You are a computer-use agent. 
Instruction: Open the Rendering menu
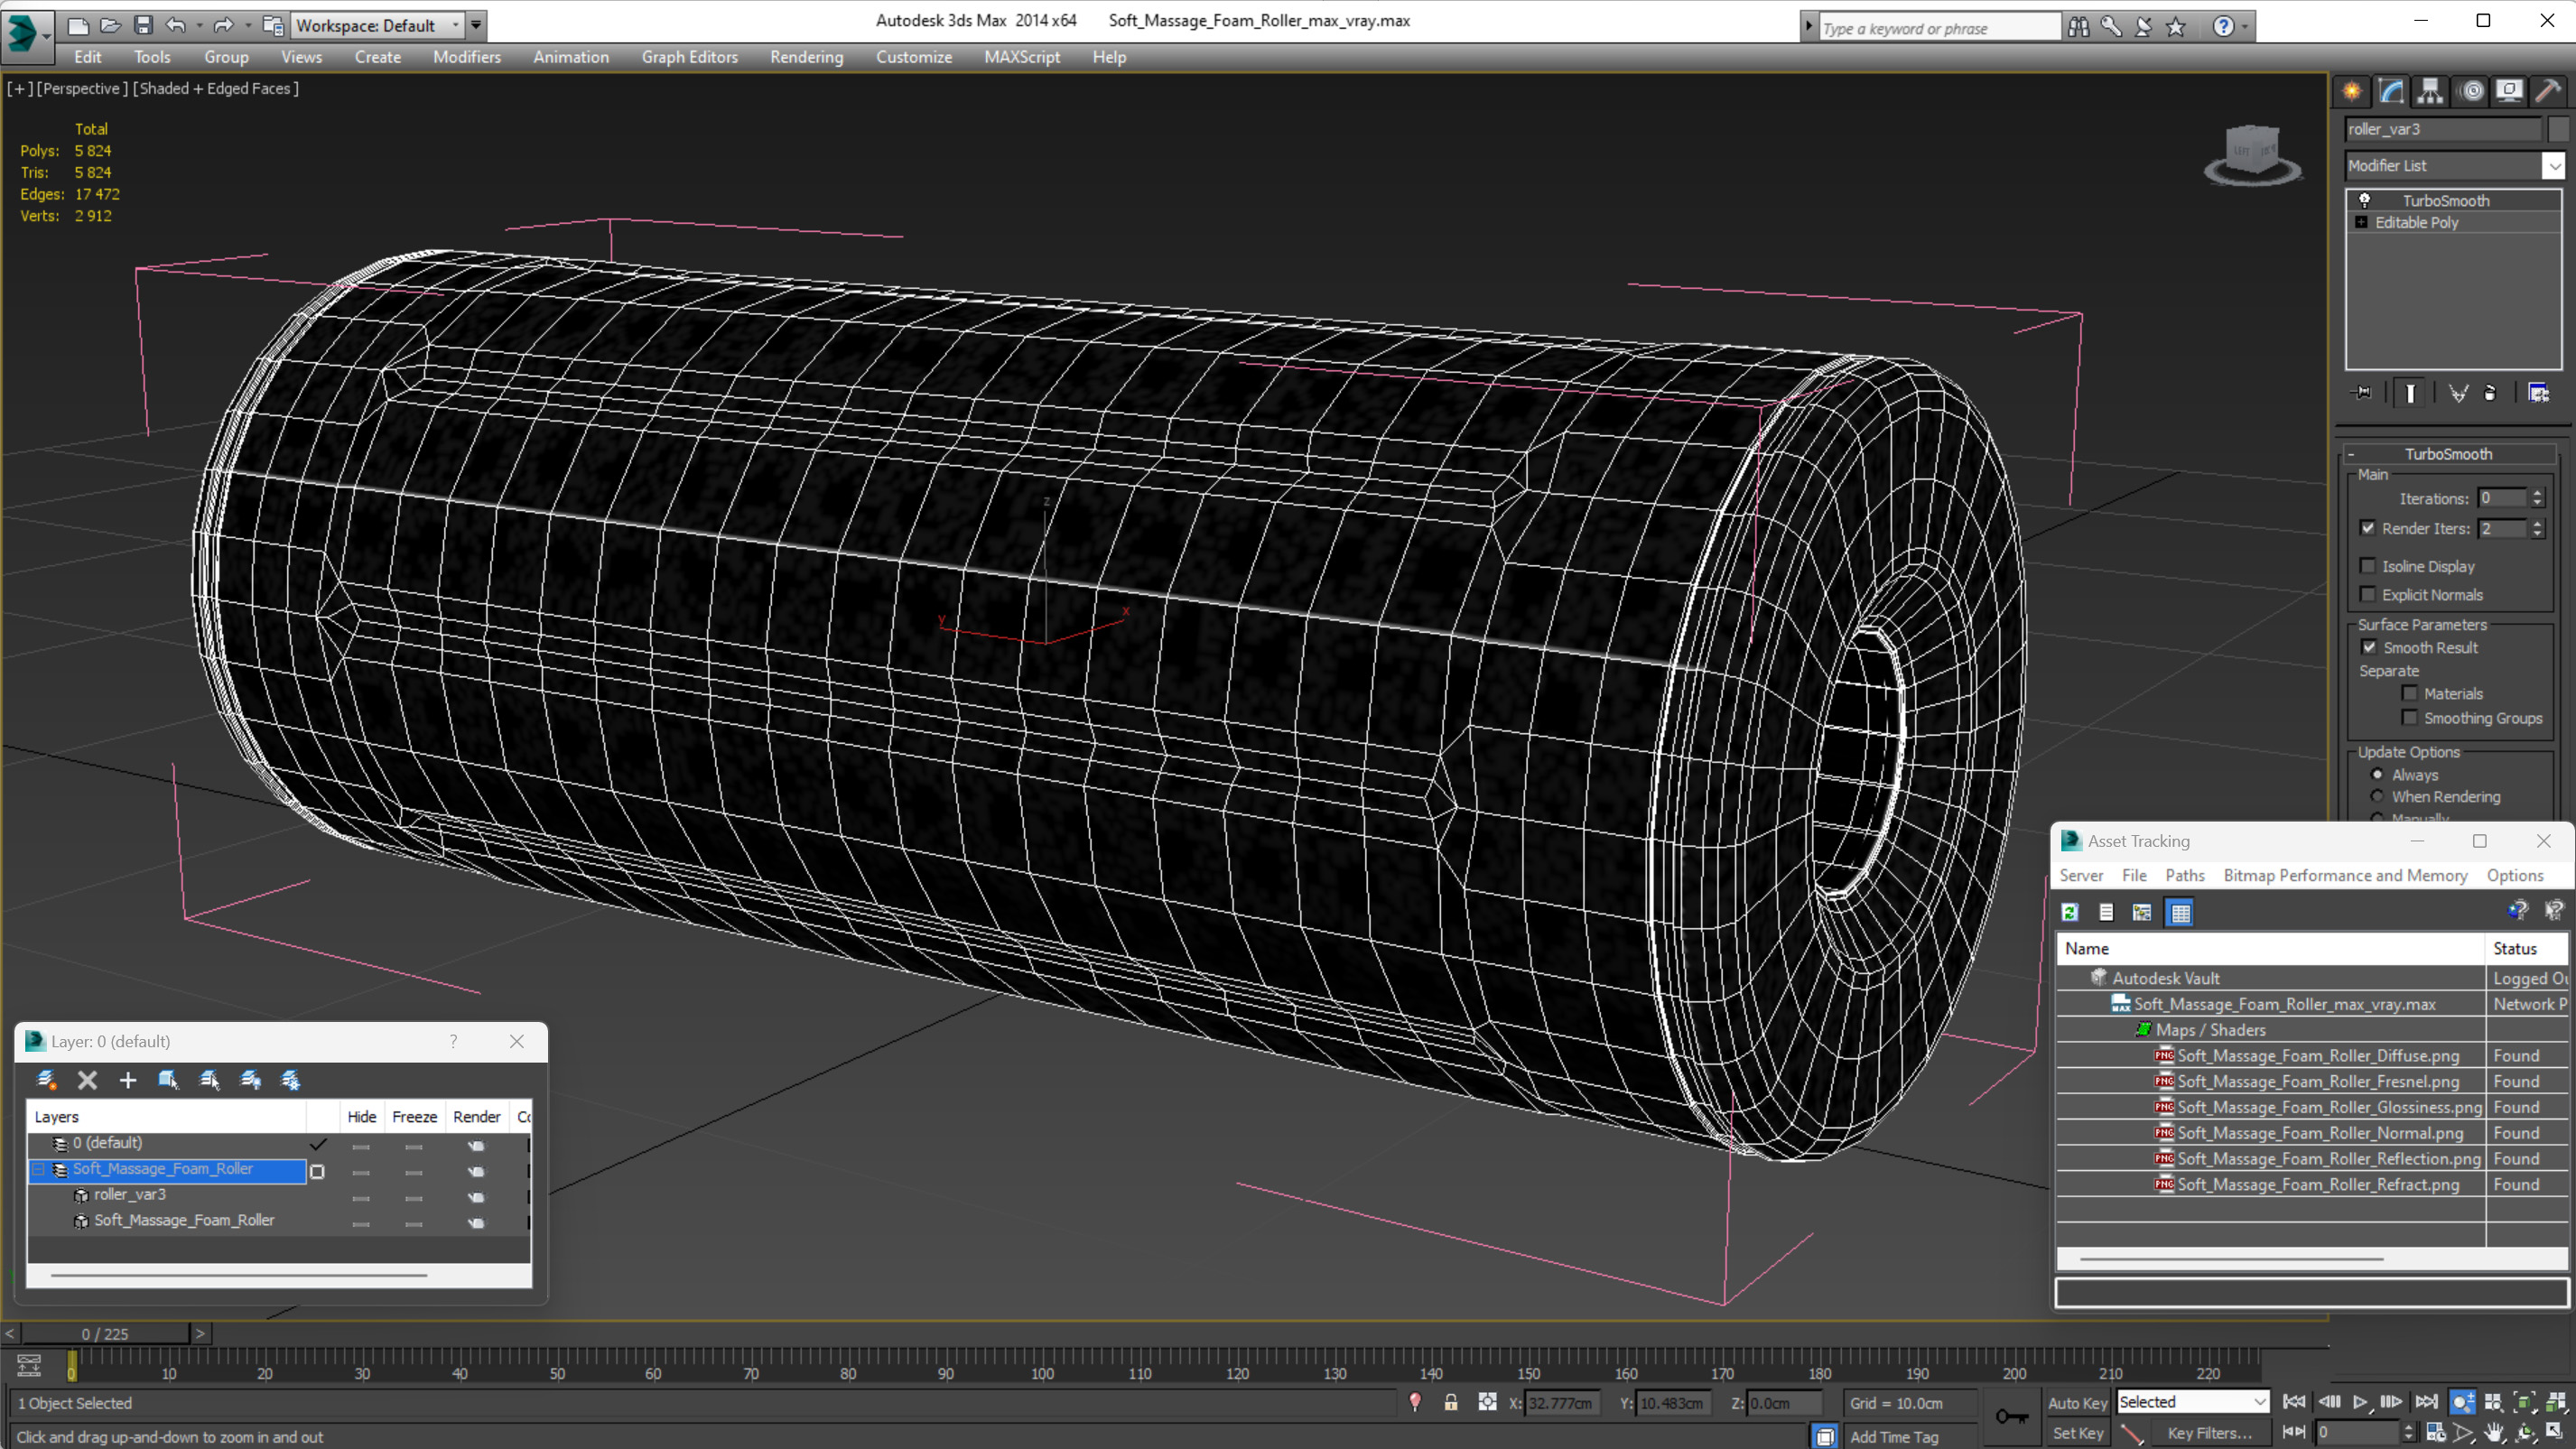tap(806, 57)
